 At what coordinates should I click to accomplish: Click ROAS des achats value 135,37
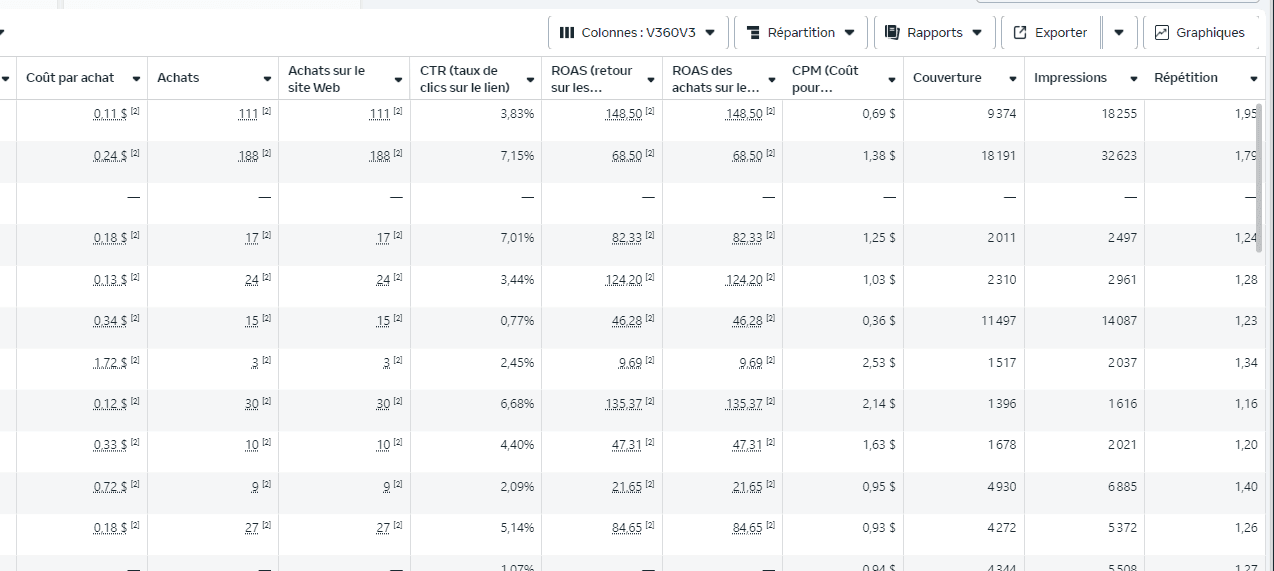[745, 403]
